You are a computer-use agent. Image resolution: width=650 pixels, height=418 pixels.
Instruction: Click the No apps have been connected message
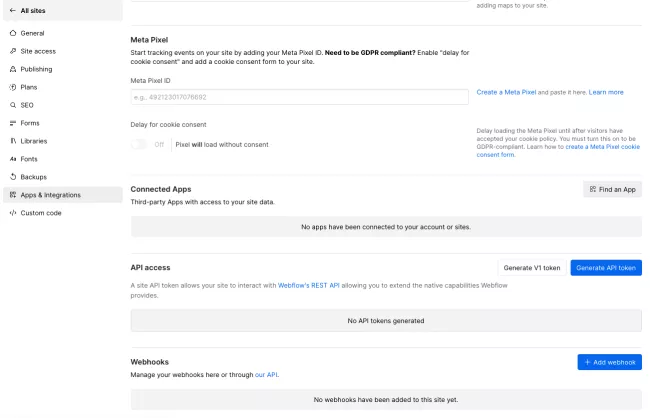pyautogui.click(x=386, y=227)
